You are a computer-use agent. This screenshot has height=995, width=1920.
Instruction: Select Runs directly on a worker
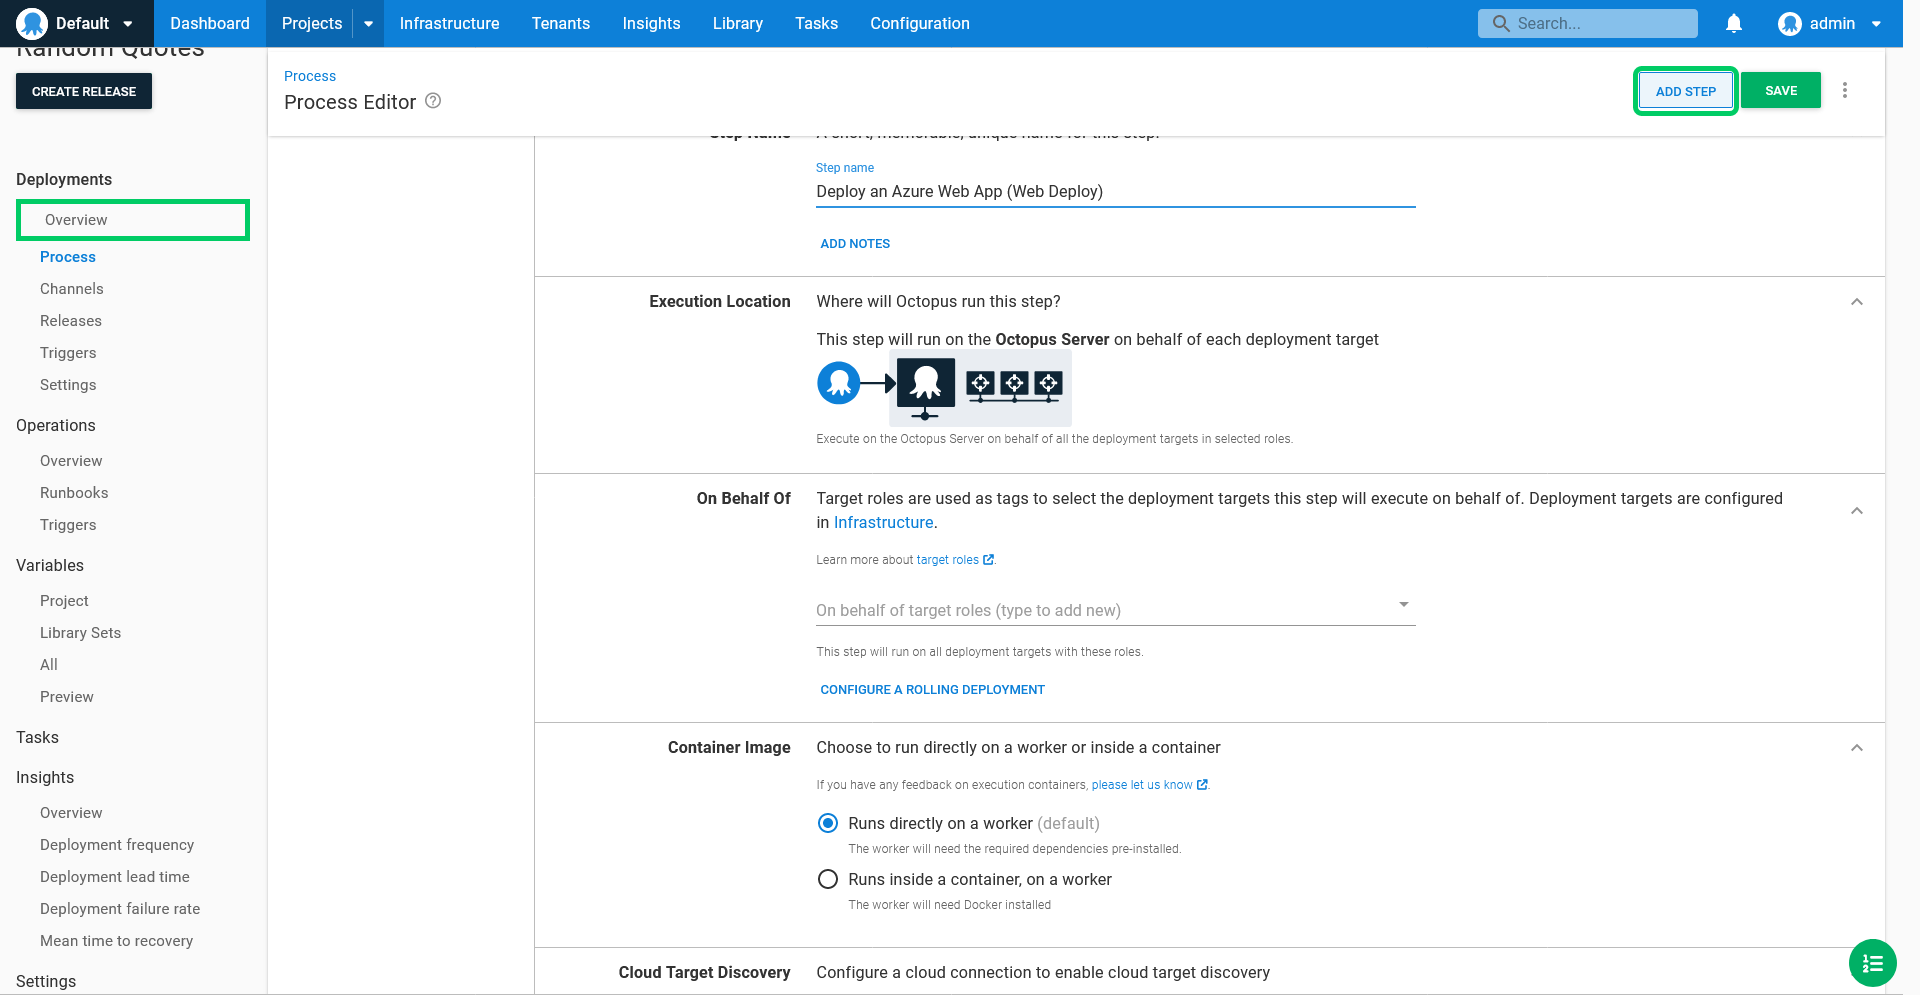[x=827, y=823]
